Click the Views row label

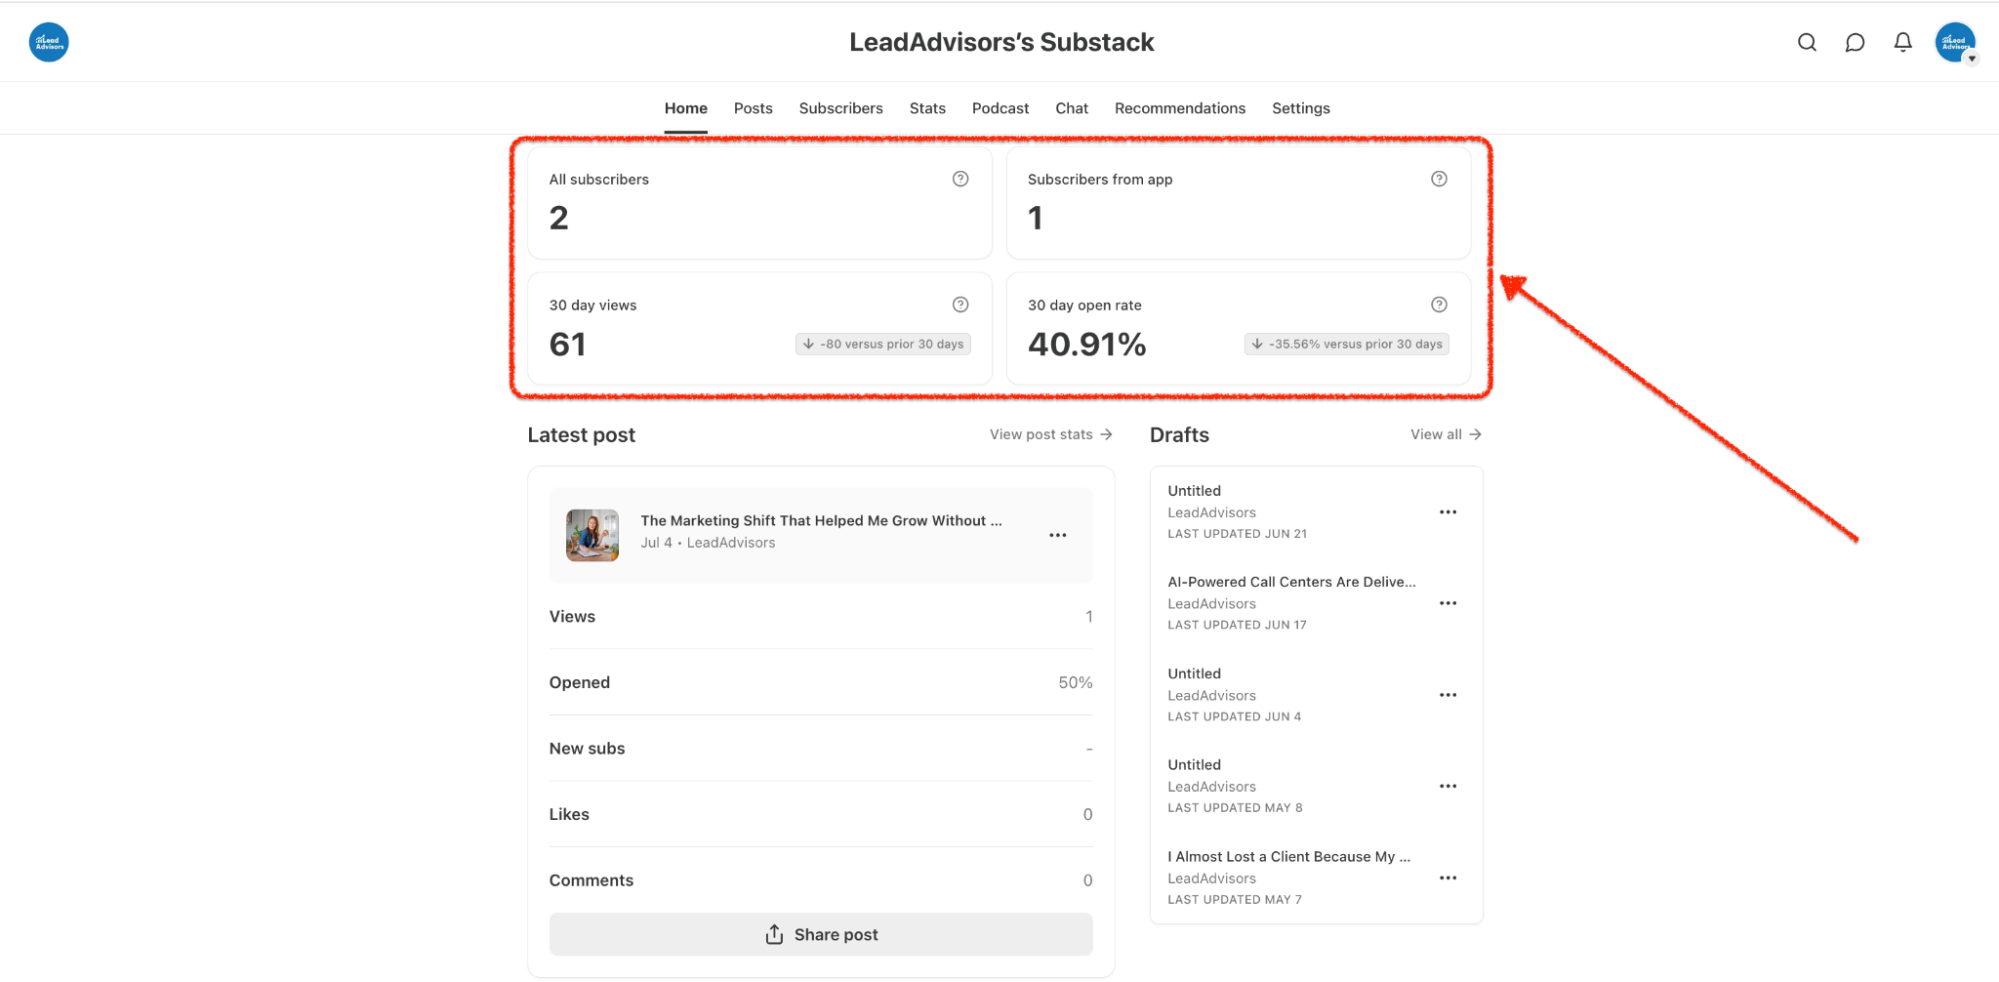(x=572, y=616)
